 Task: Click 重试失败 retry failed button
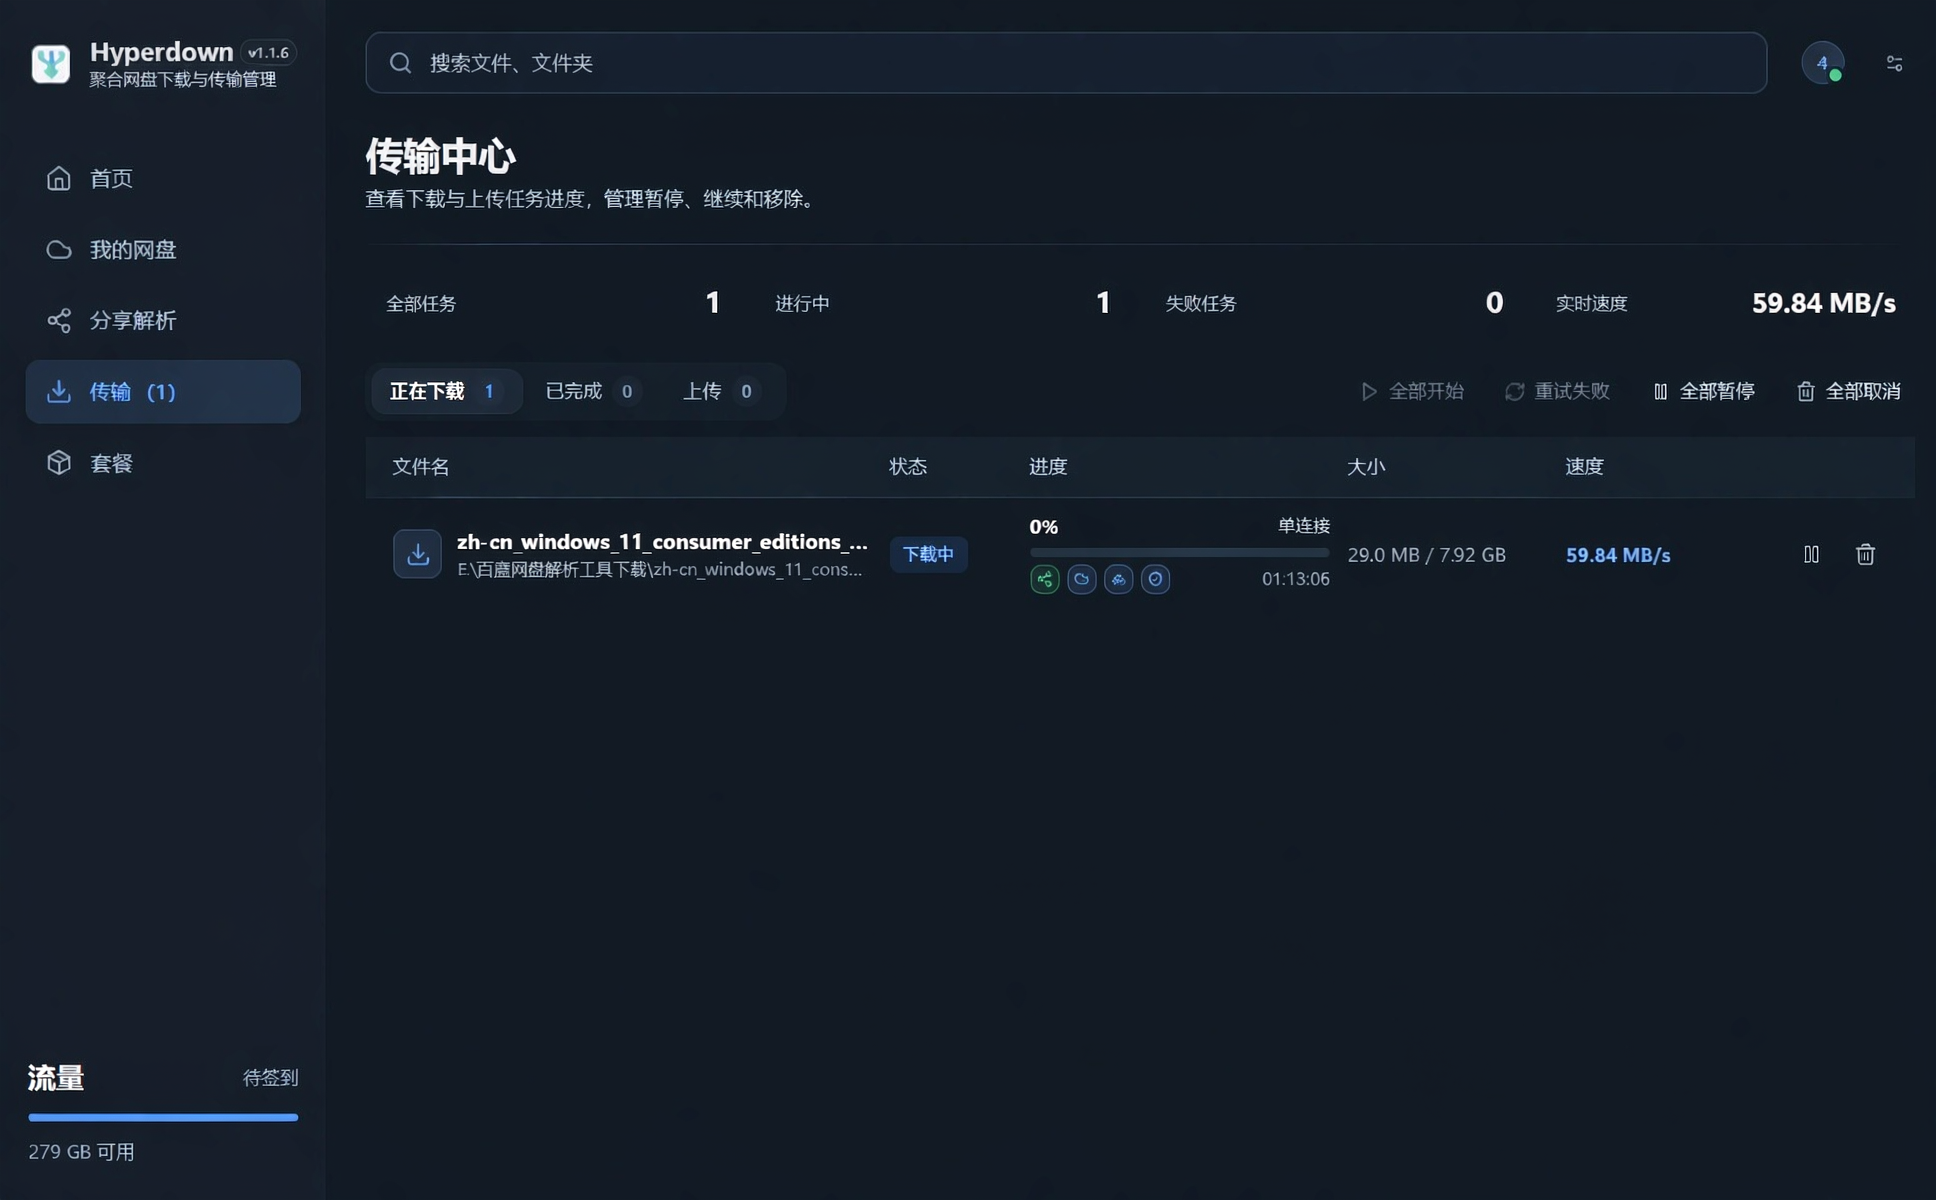(1557, 391)
